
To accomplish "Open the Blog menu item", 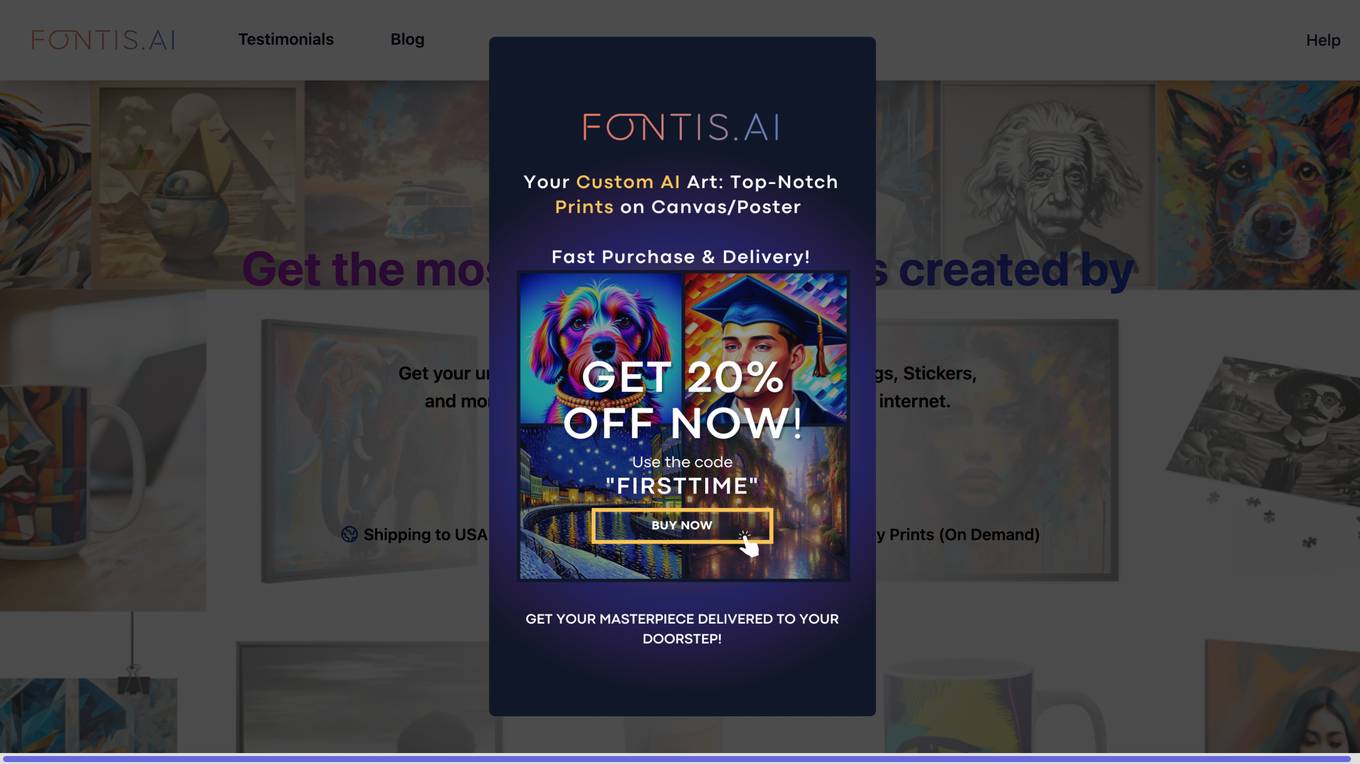I will click(x=407, y=39).
